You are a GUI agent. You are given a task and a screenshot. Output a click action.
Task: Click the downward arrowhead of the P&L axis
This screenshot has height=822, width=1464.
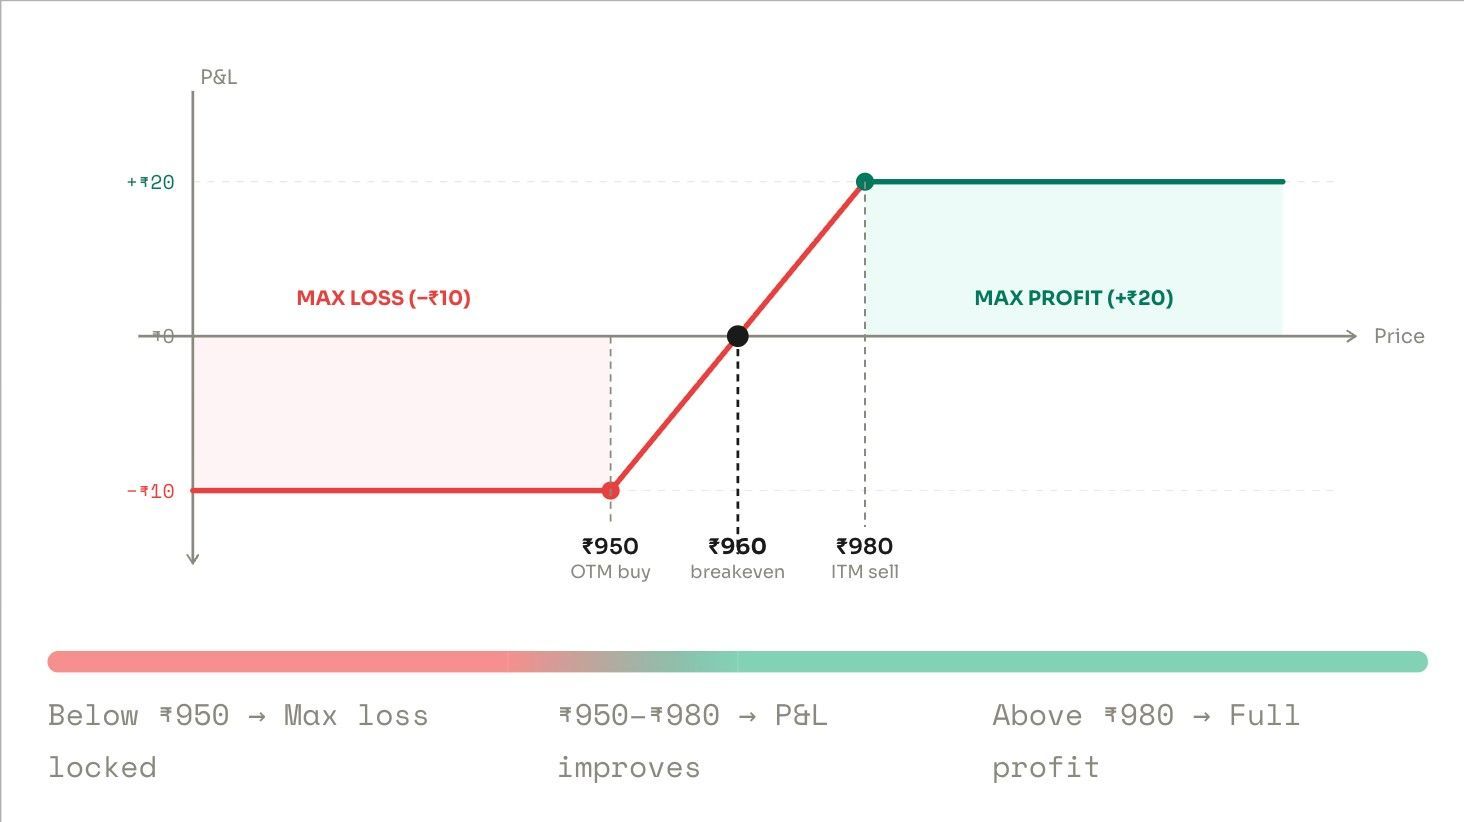pos(193,558)
